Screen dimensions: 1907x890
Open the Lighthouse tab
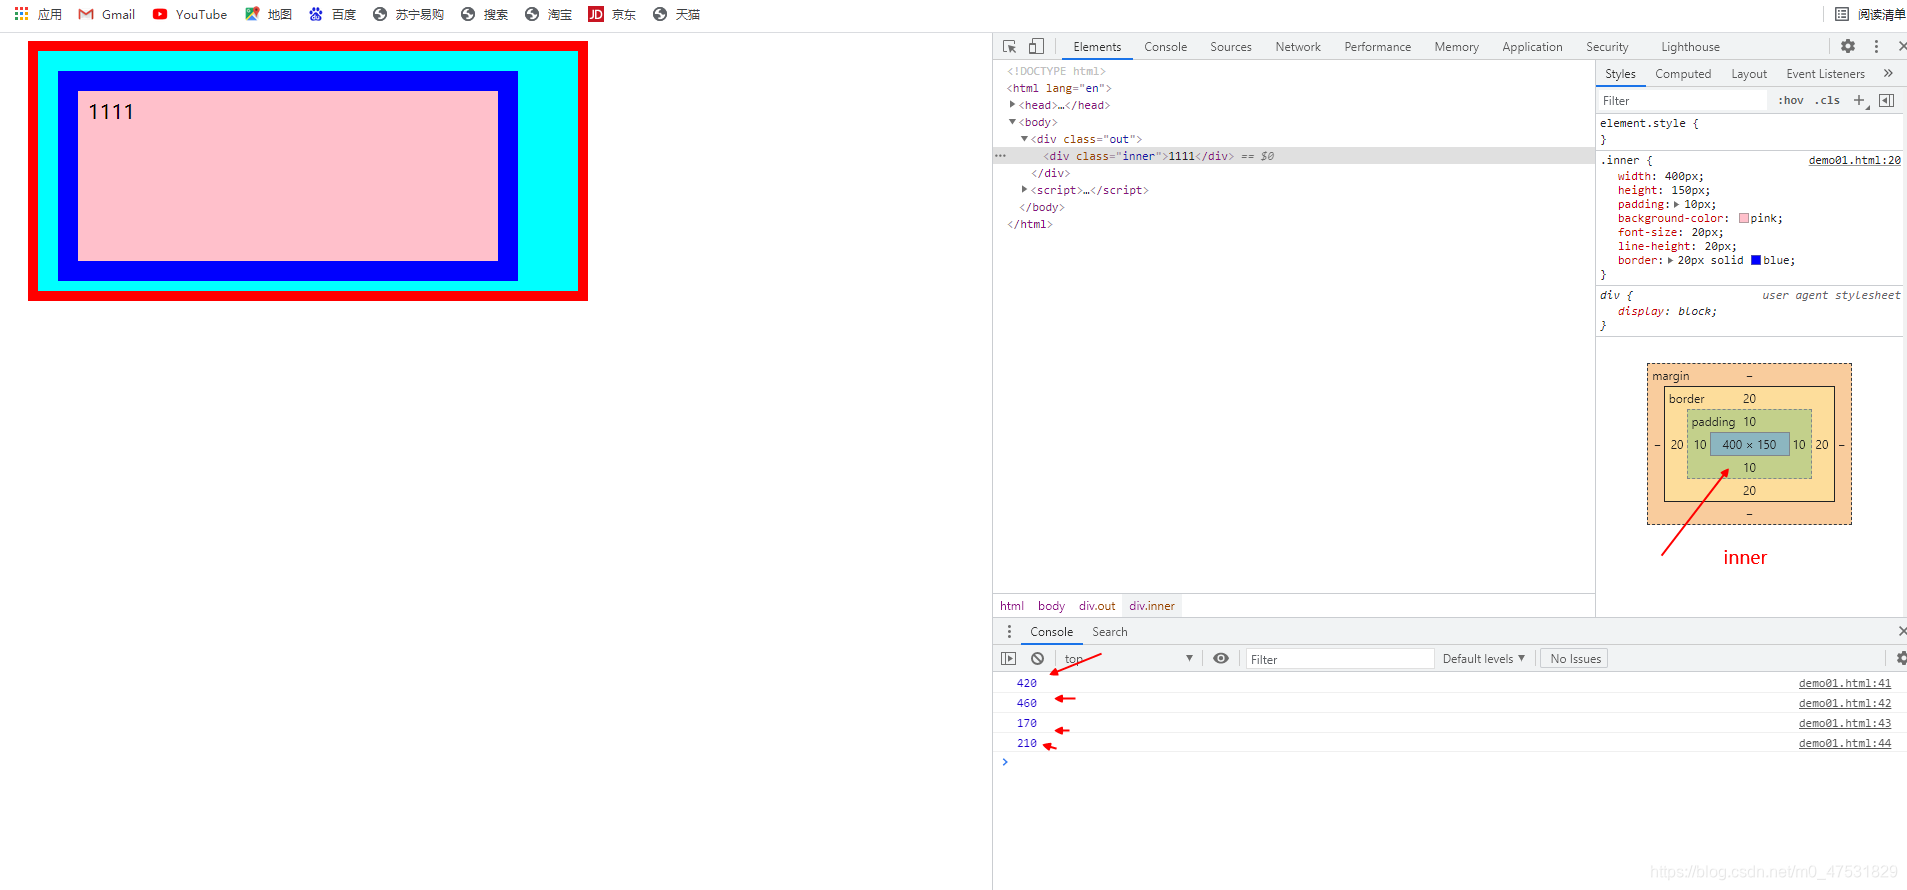1690,47
